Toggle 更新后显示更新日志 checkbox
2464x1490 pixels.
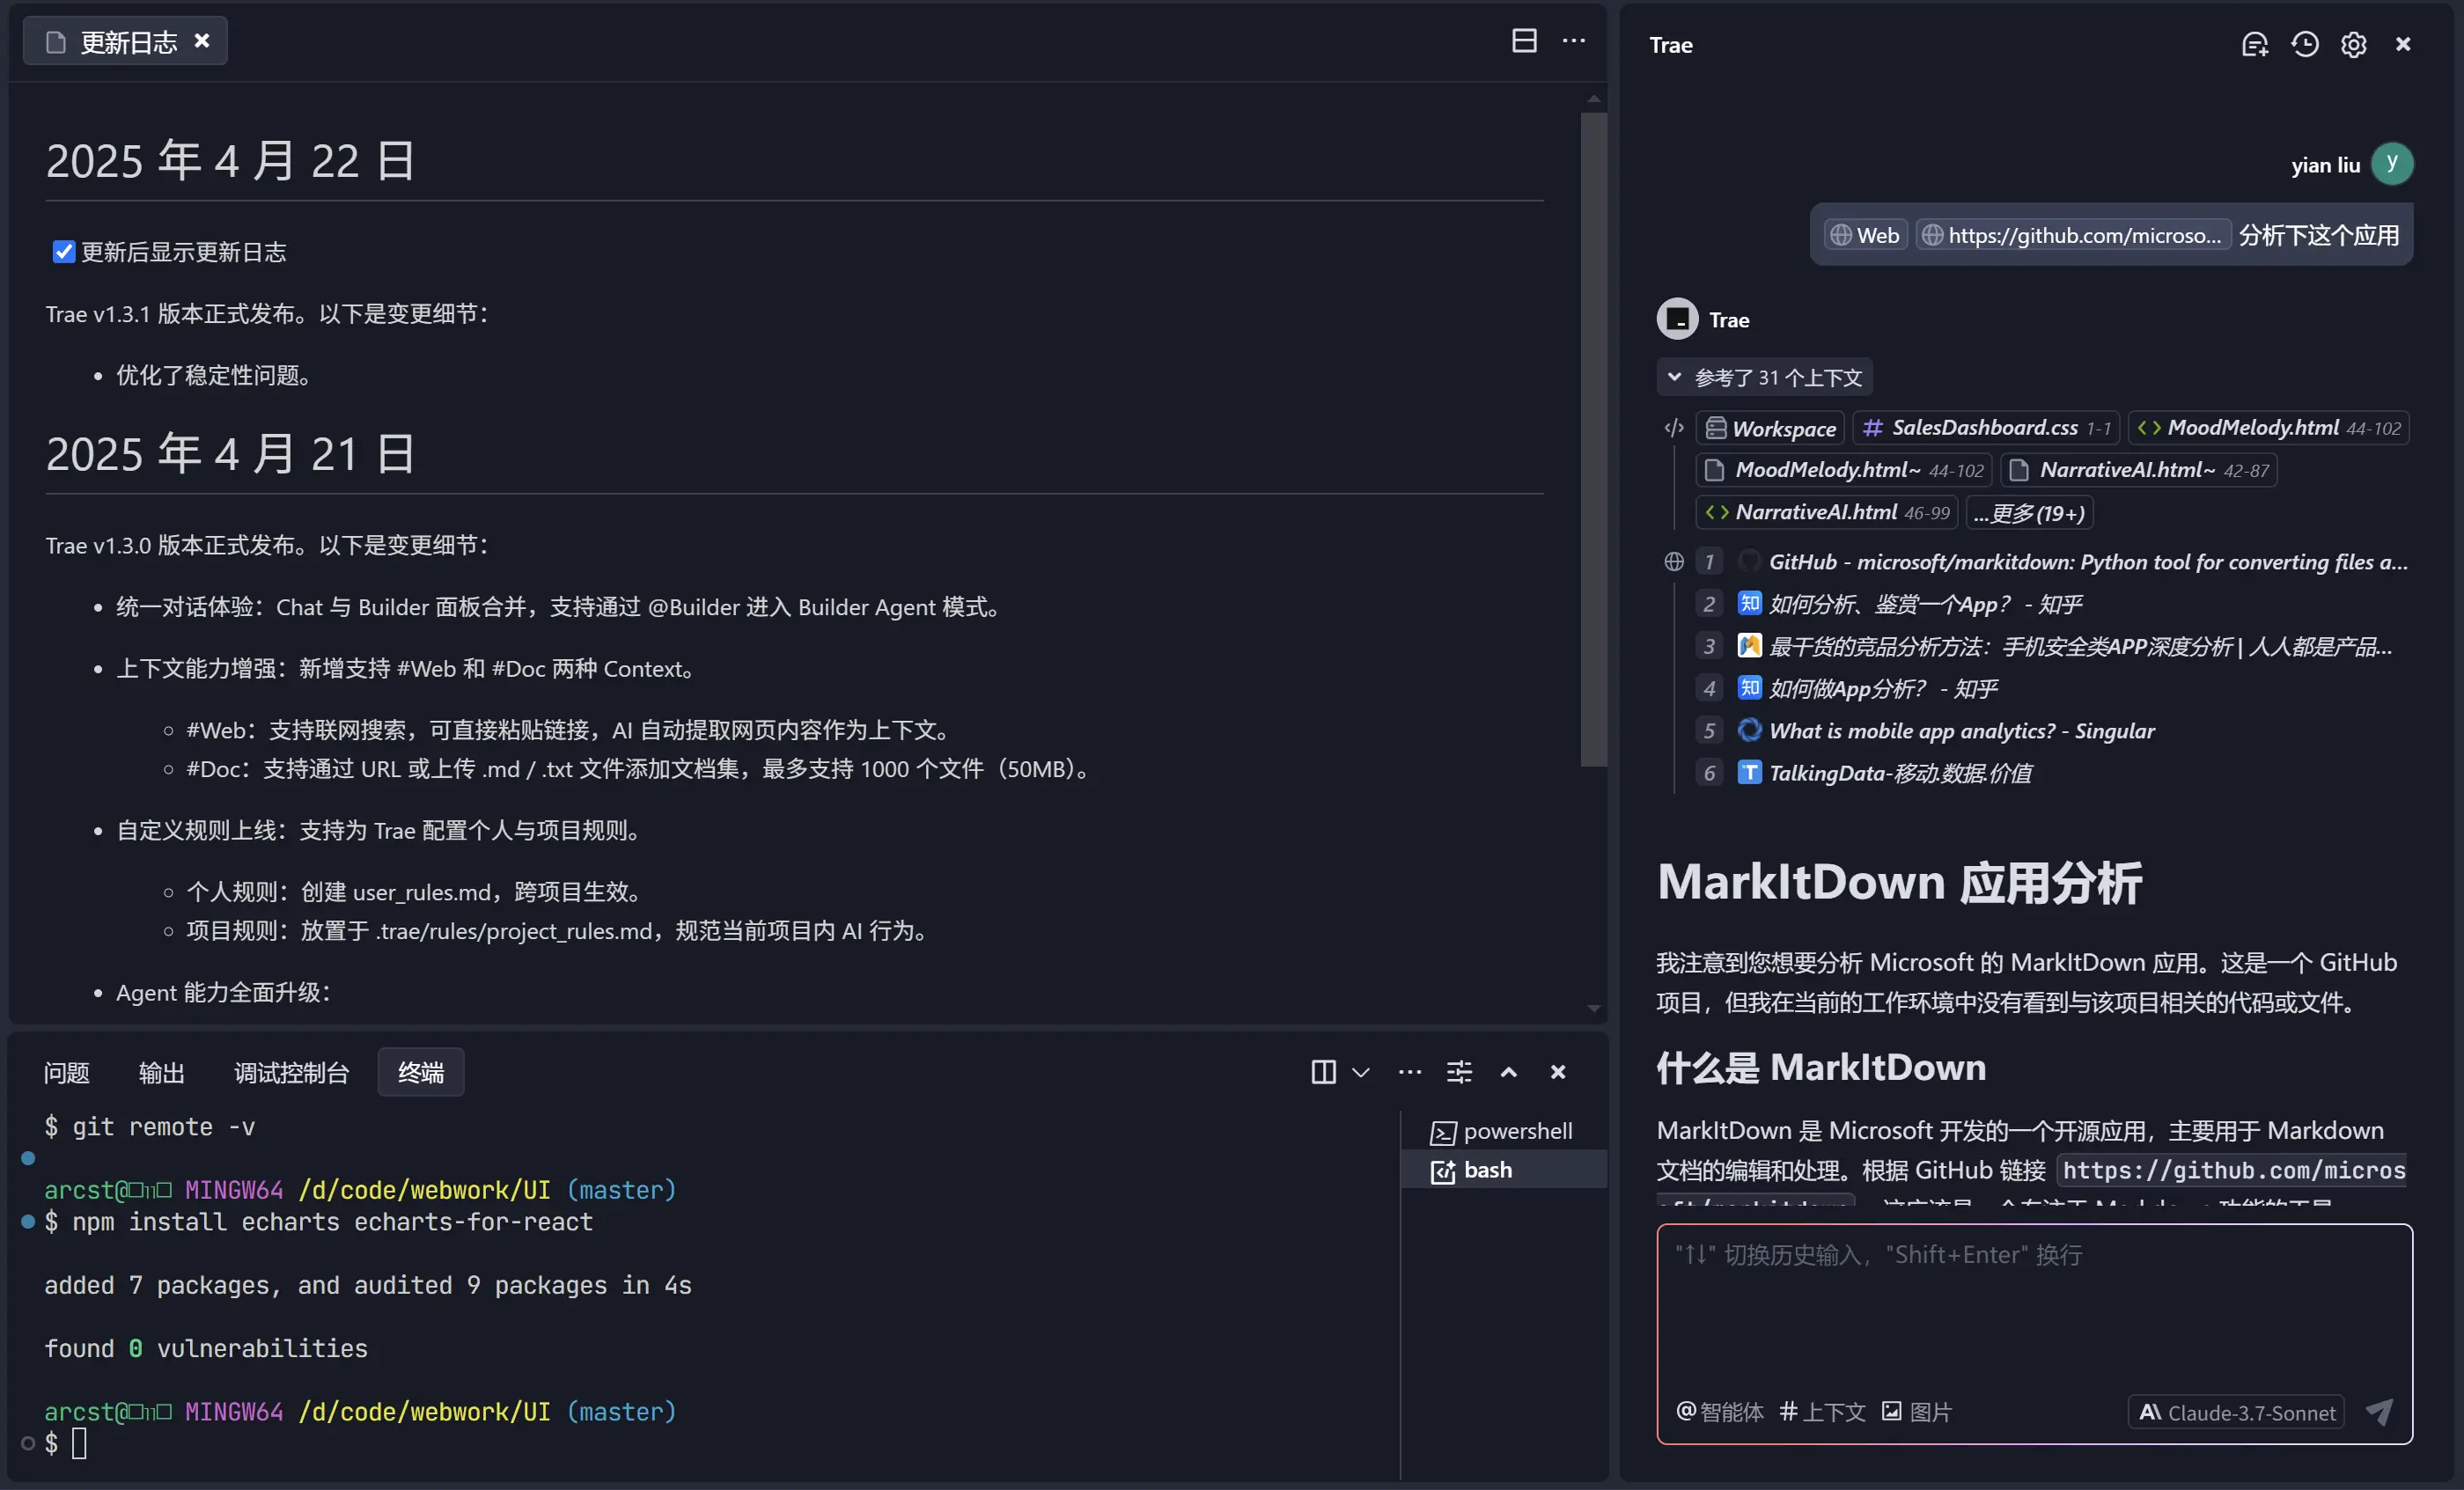(64, 252)
